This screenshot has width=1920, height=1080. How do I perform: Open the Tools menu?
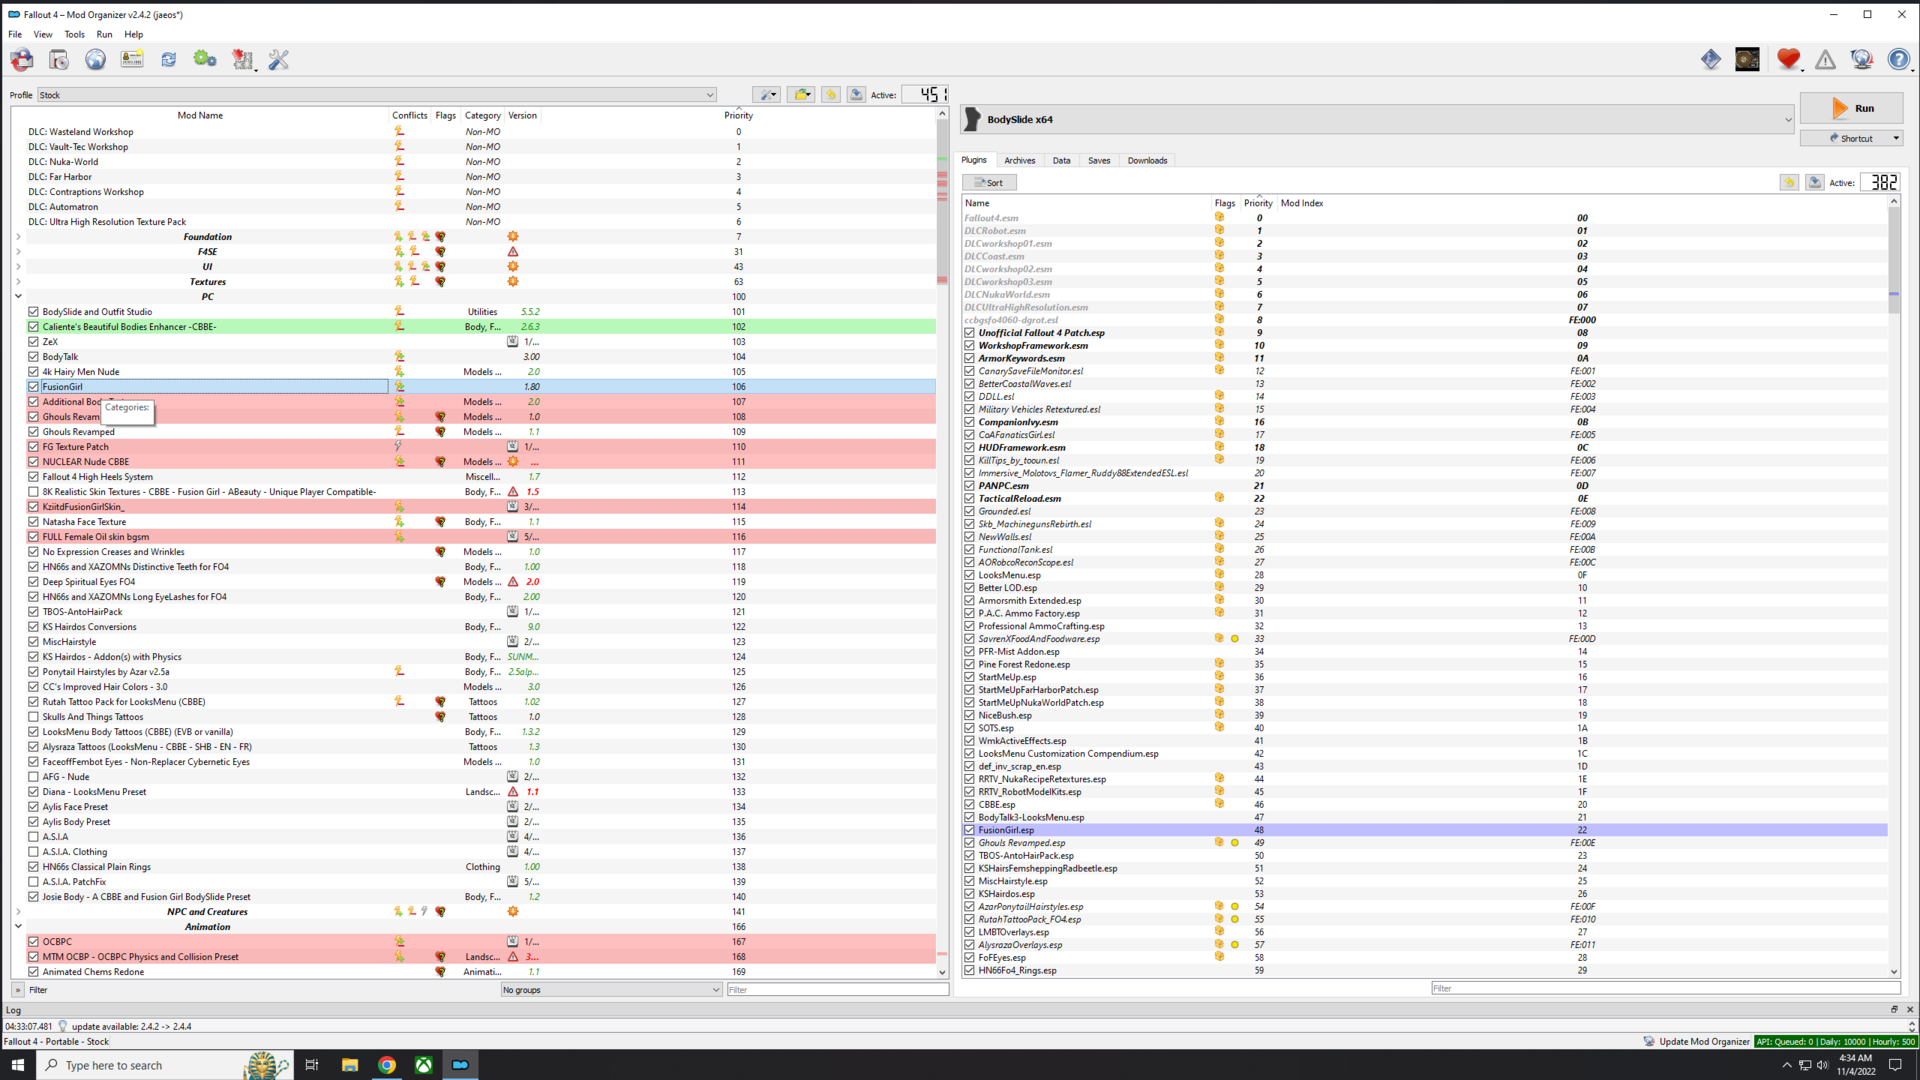(x=74, y=34)
